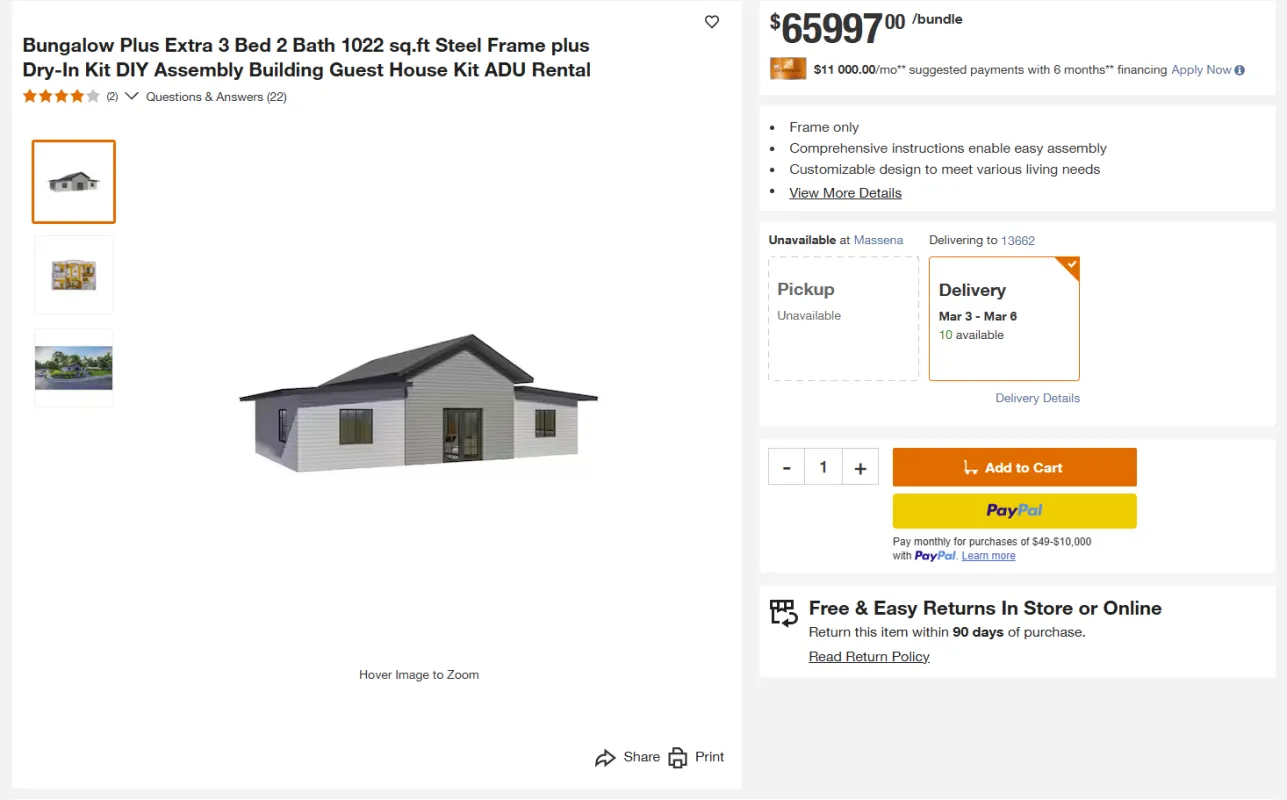Click the financing info icon
This screenshot has width=1287, height=800.
point(1240,70)
